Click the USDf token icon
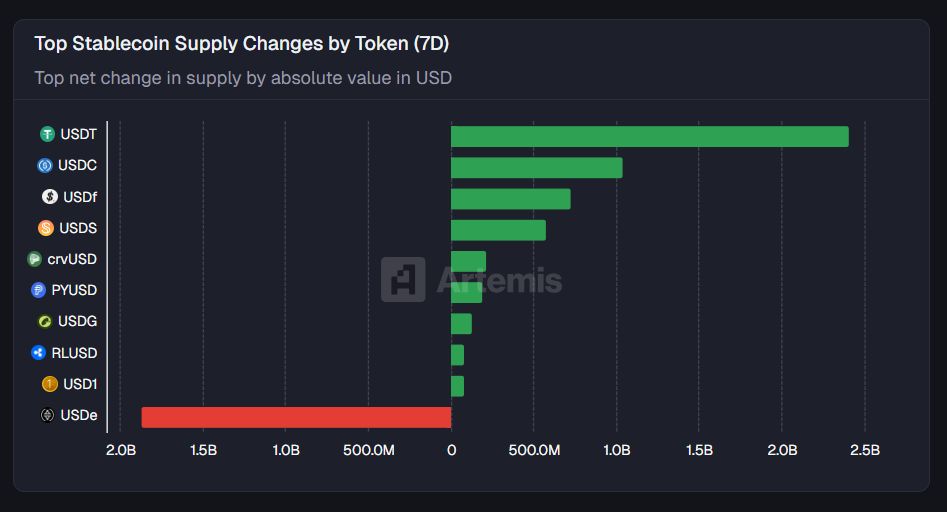Image resolution: width=947 pixels, height=512 pixels. [50, 196]
